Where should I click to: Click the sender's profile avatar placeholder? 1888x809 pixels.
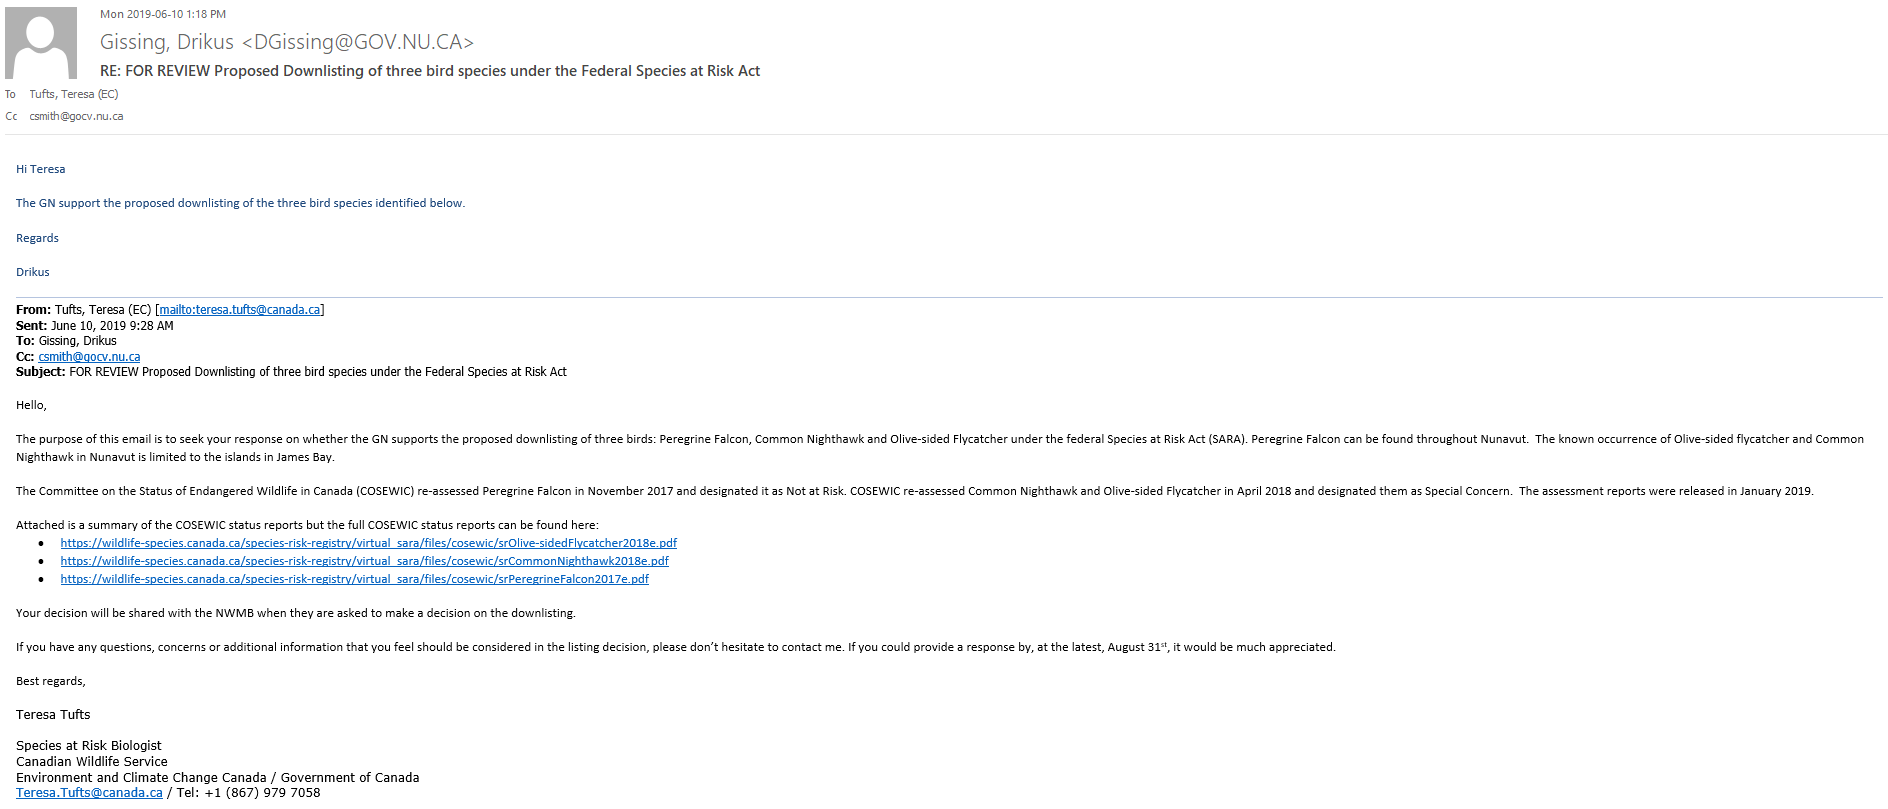click(41, 43)
